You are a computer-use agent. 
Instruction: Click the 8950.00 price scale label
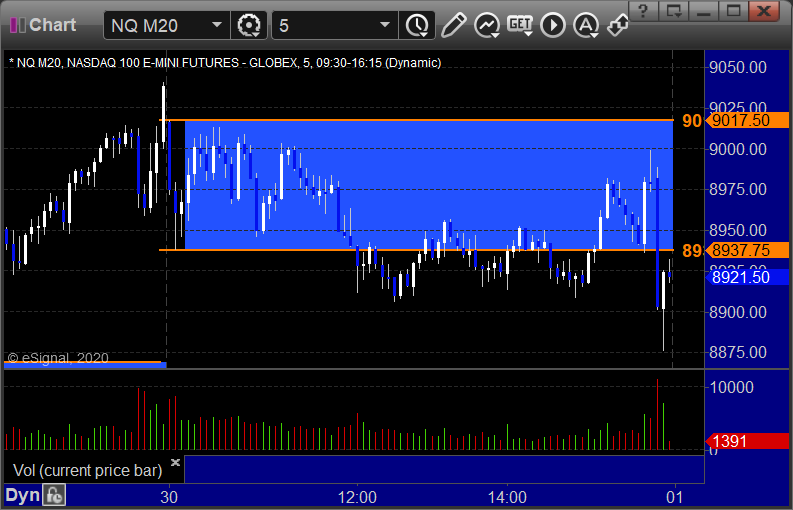coord(738,230)
